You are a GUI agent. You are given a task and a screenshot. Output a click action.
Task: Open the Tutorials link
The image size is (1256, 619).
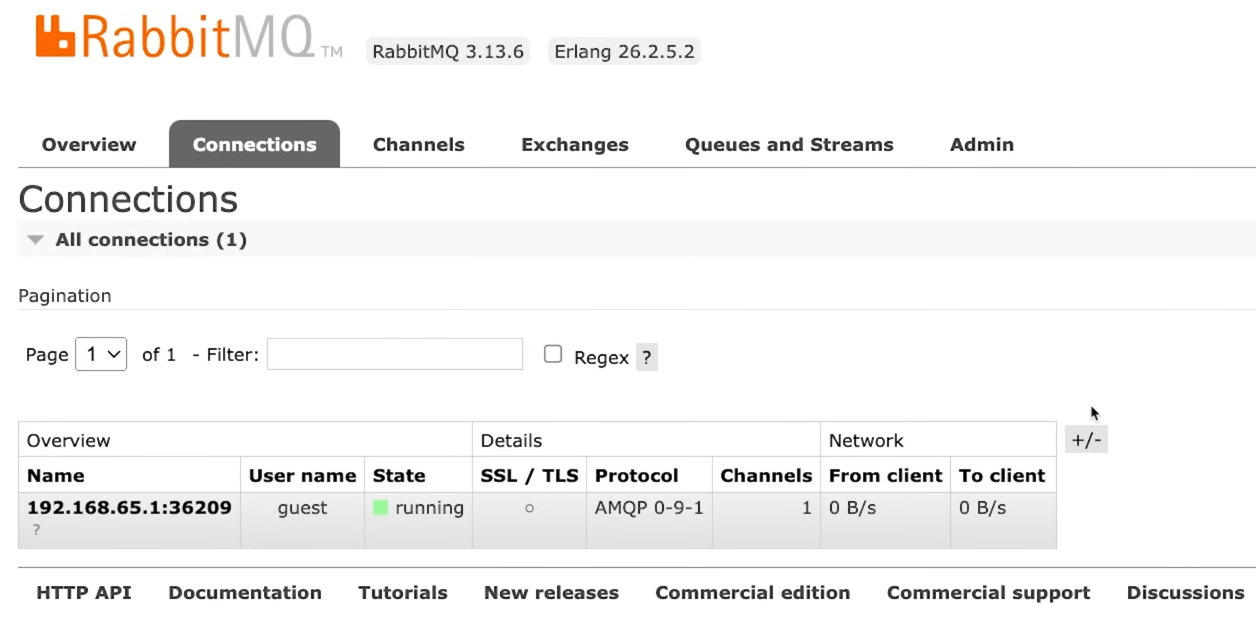click(x=403, y=593)
